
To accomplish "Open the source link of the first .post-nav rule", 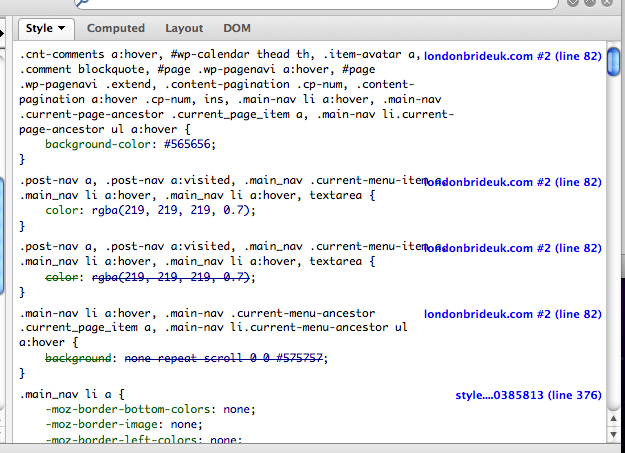I will [x=513, y=182].
